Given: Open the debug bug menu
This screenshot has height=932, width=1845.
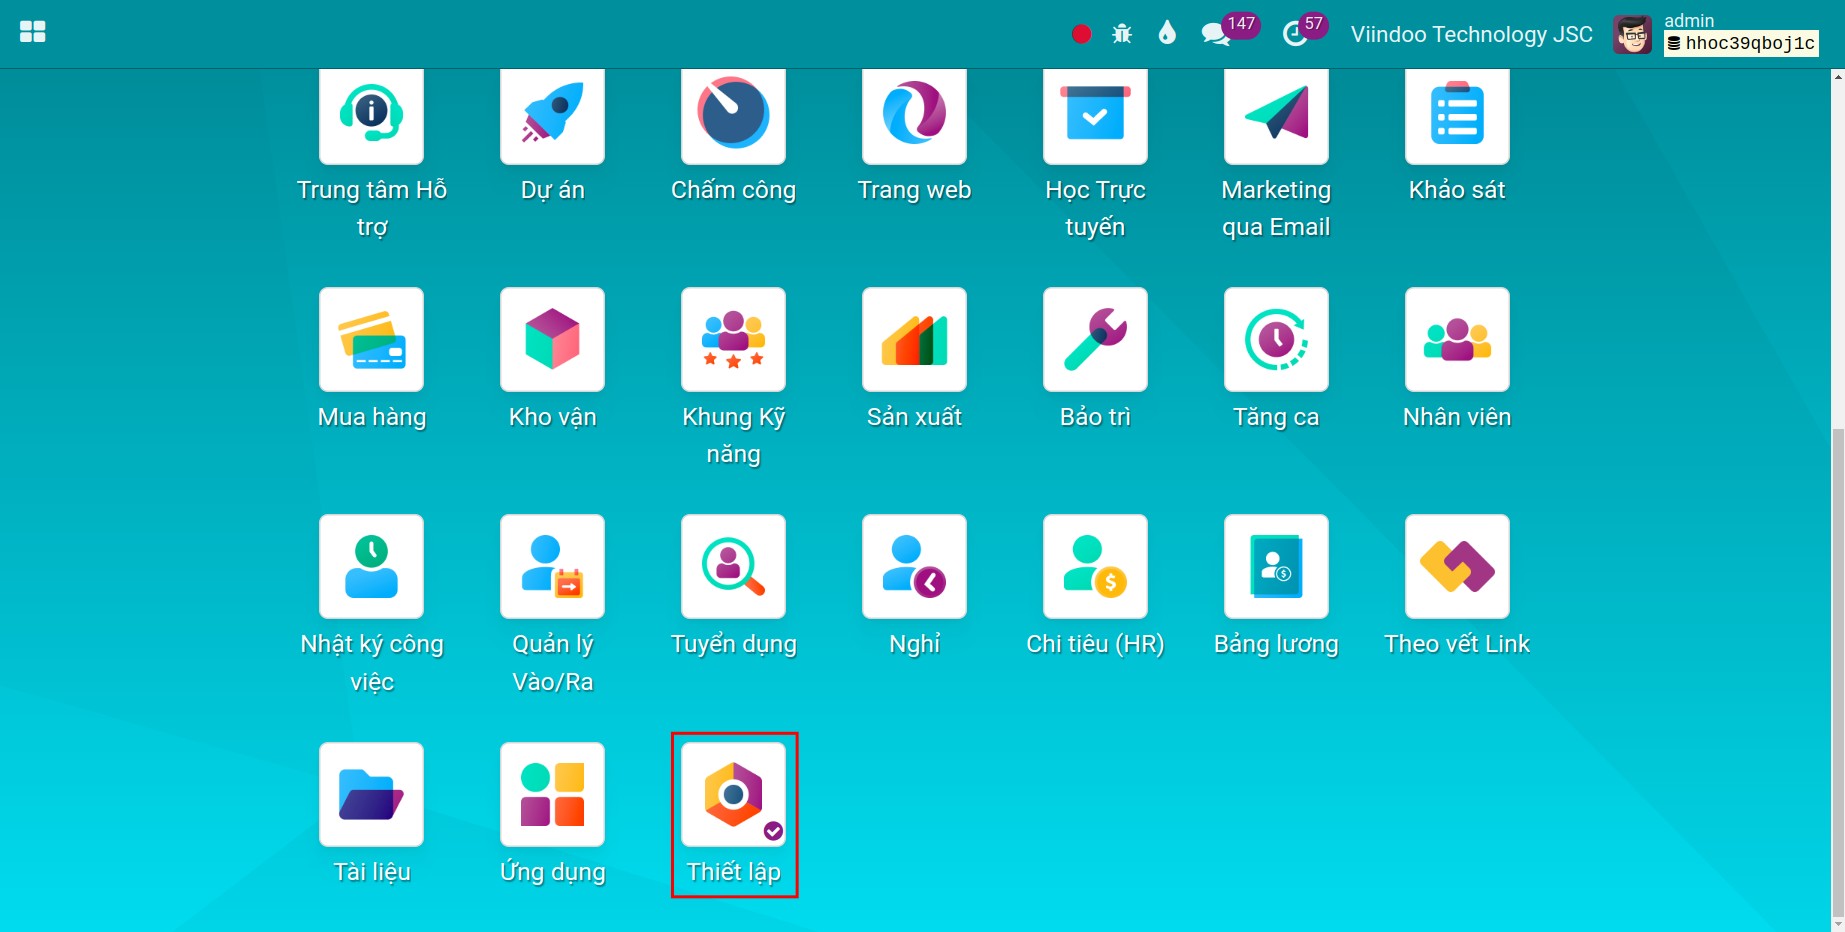Looking at the screenshot, I should pos(1122,34).
